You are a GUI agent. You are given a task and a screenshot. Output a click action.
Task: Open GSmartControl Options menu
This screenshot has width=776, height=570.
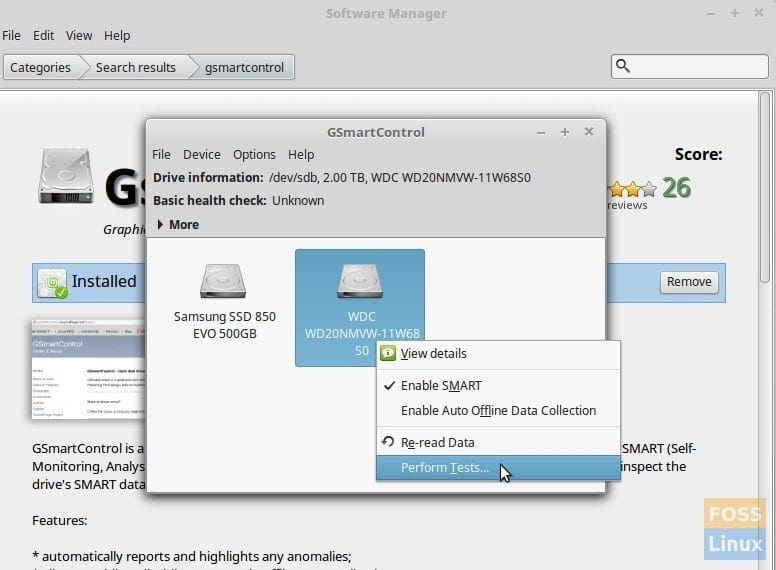click(254, 155)
